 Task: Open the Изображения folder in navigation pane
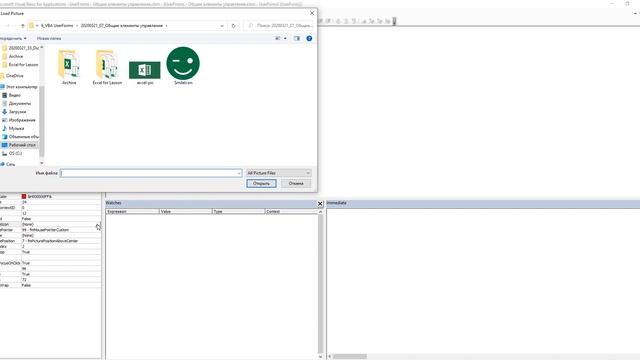click(22, 120)
